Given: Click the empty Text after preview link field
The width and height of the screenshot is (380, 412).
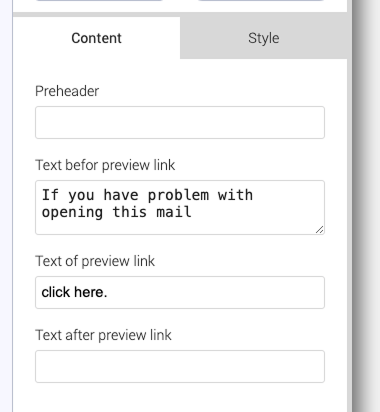Looking at the screenshot, I should [180, 366].
